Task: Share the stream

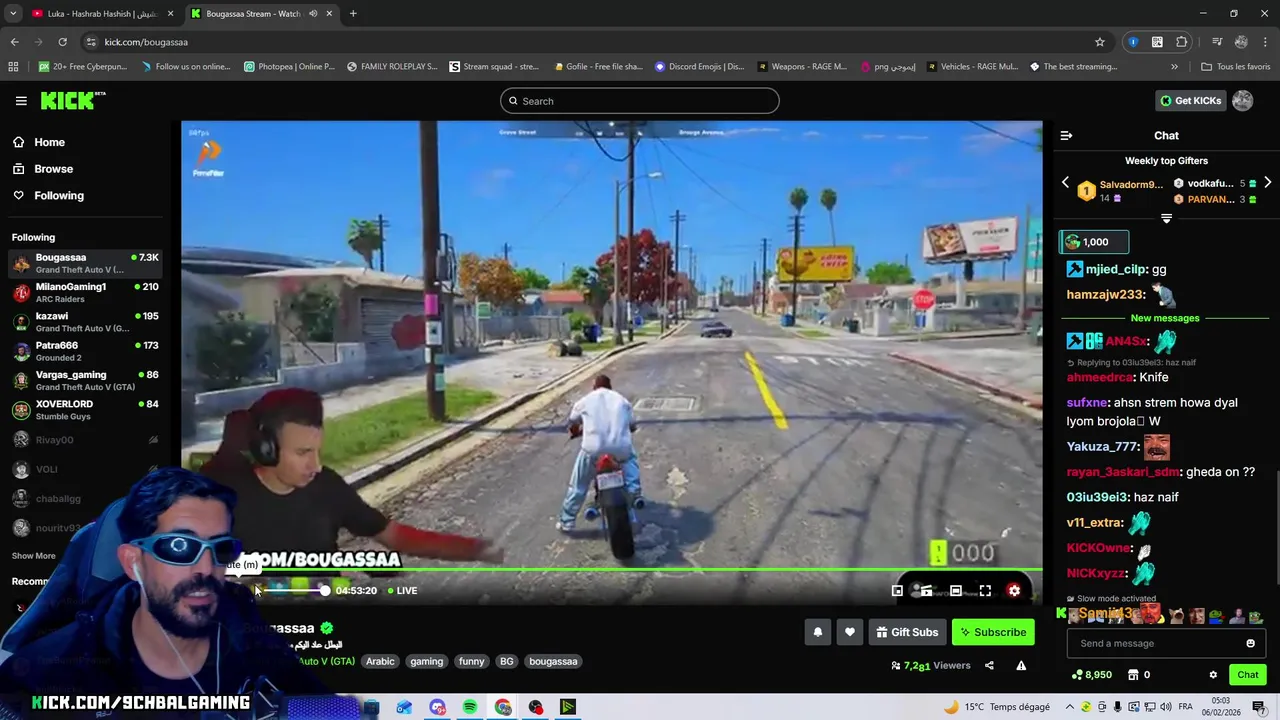Action: pyautogui.click(x=989, y=666)
